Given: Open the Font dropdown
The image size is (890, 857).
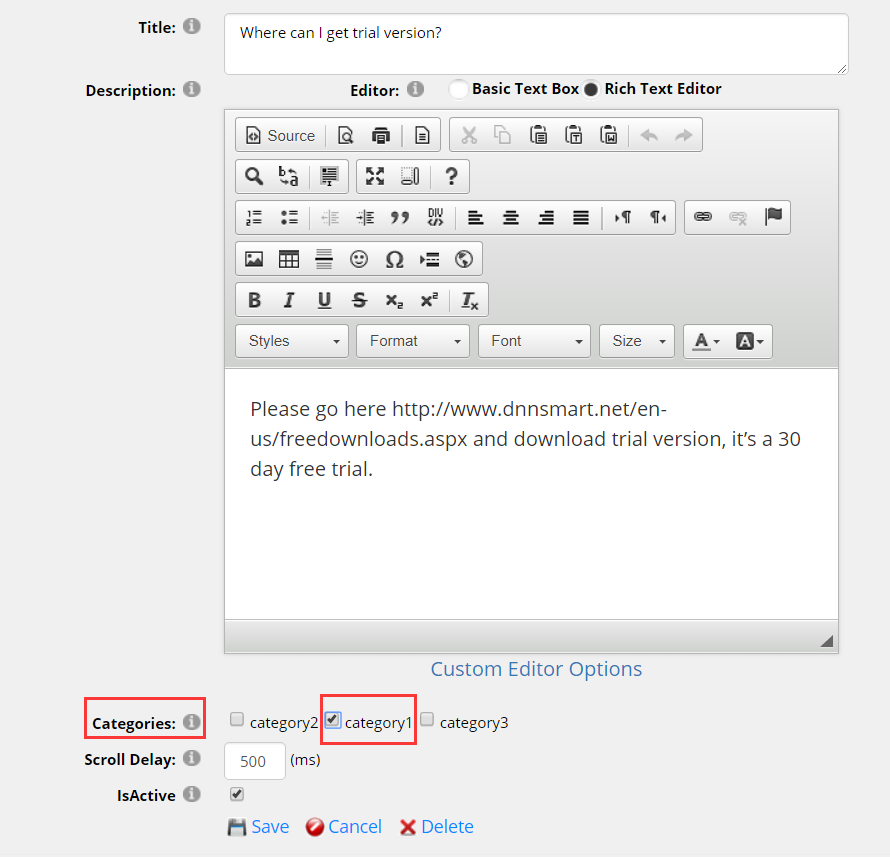Looking at the screenshot, I should pyautogui.click(x=534, y=341).
